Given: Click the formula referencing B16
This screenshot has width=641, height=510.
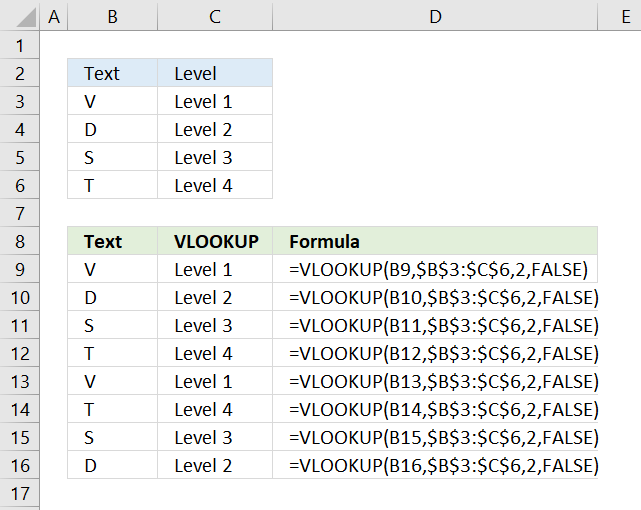Looking at the screenshot, I should pos(435,465).
